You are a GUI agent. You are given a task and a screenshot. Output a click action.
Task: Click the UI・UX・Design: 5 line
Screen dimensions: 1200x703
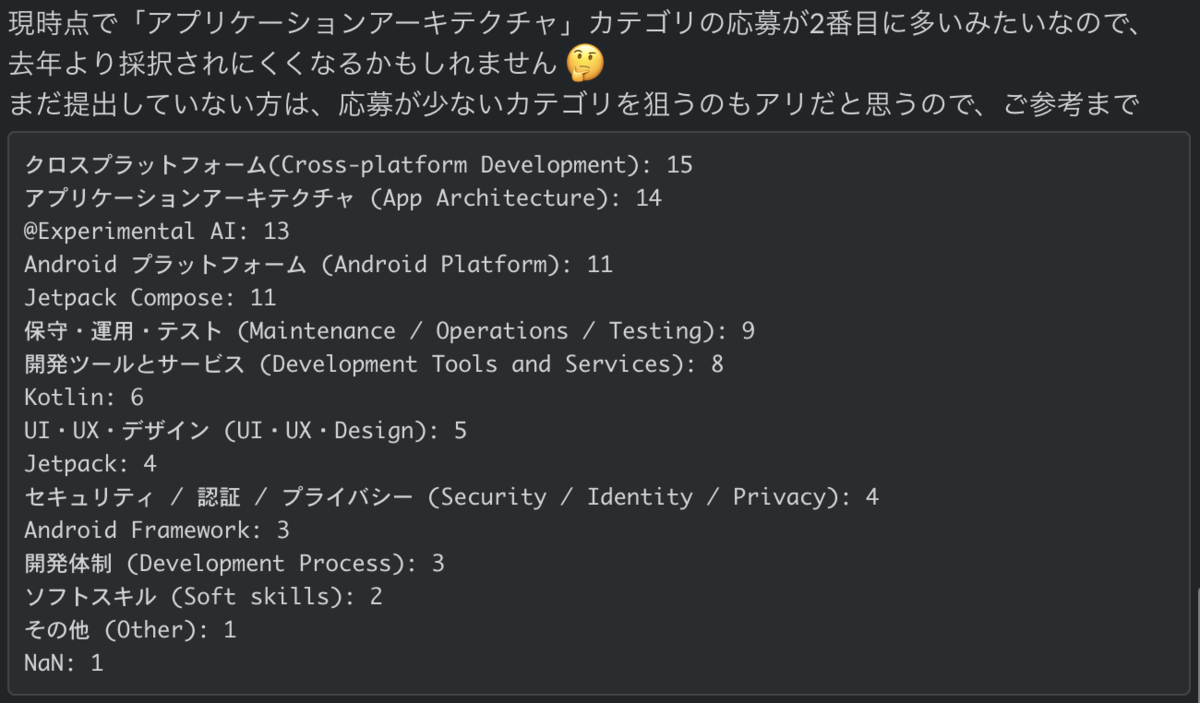[245, 431]
